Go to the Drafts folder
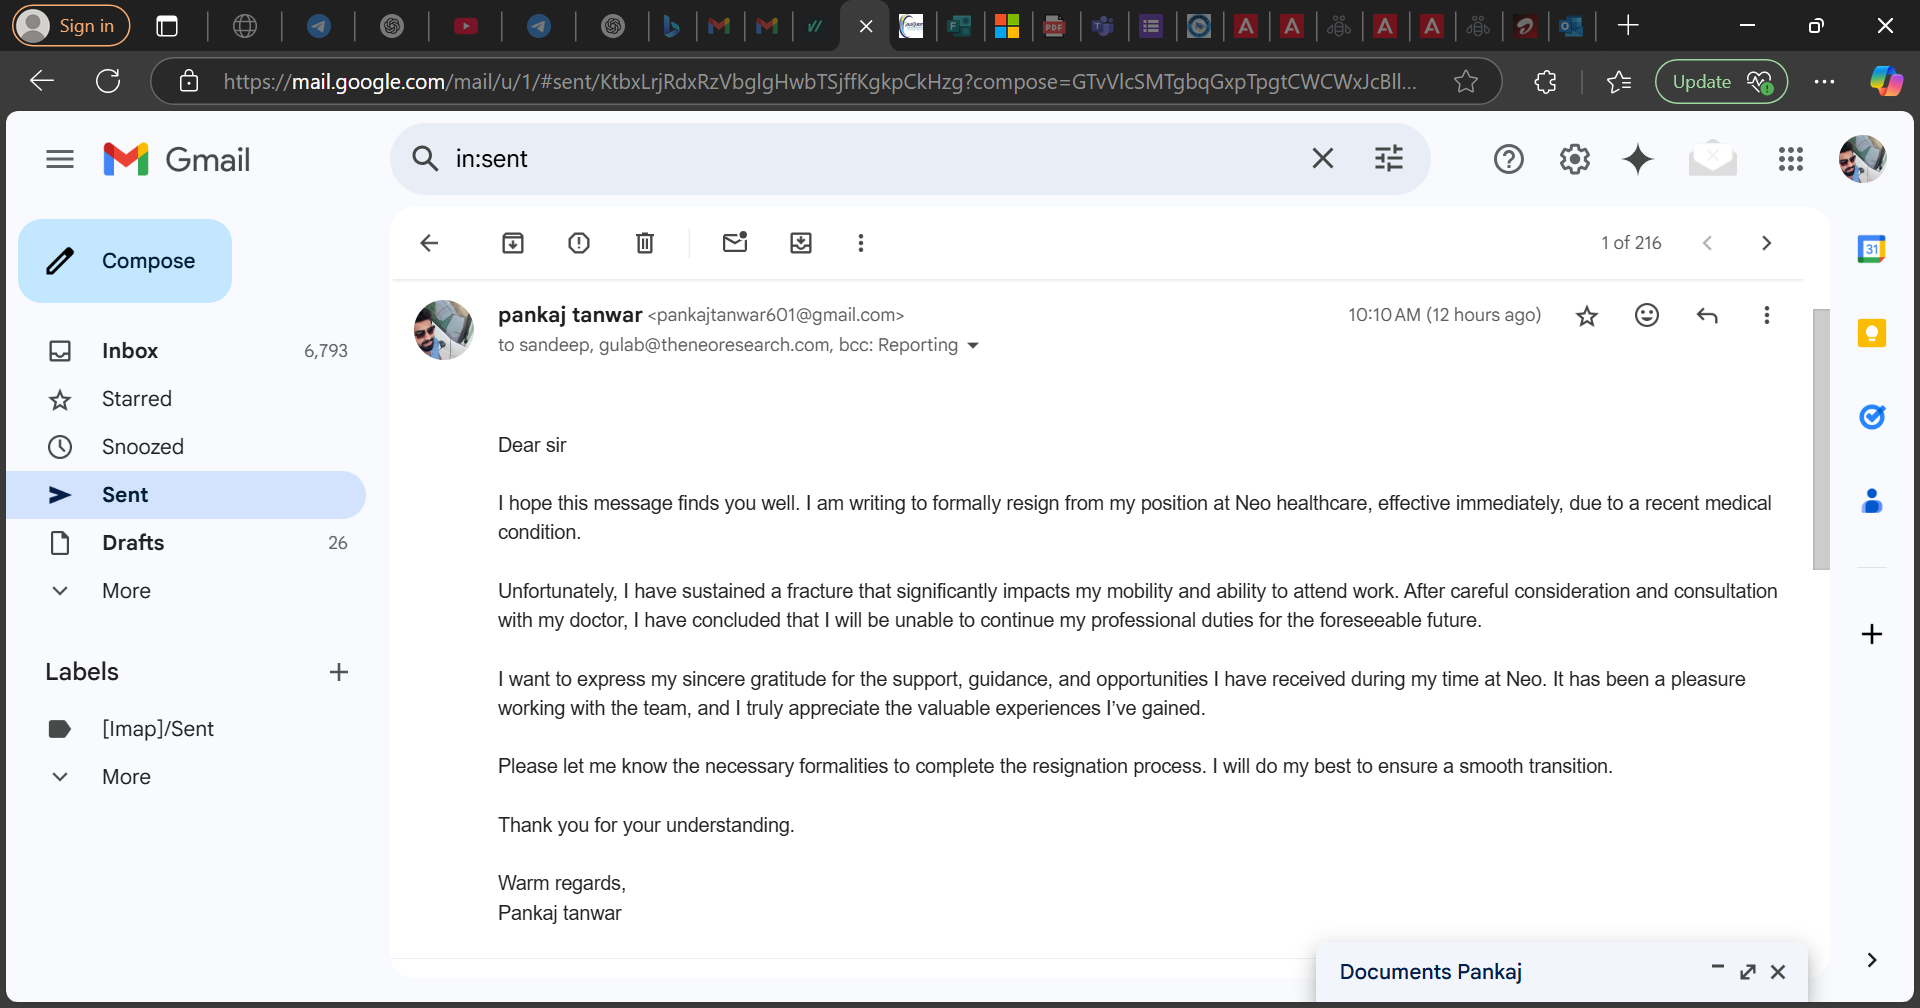The width and height of the screenshot is (1920, 1008). tap(133, 543)
